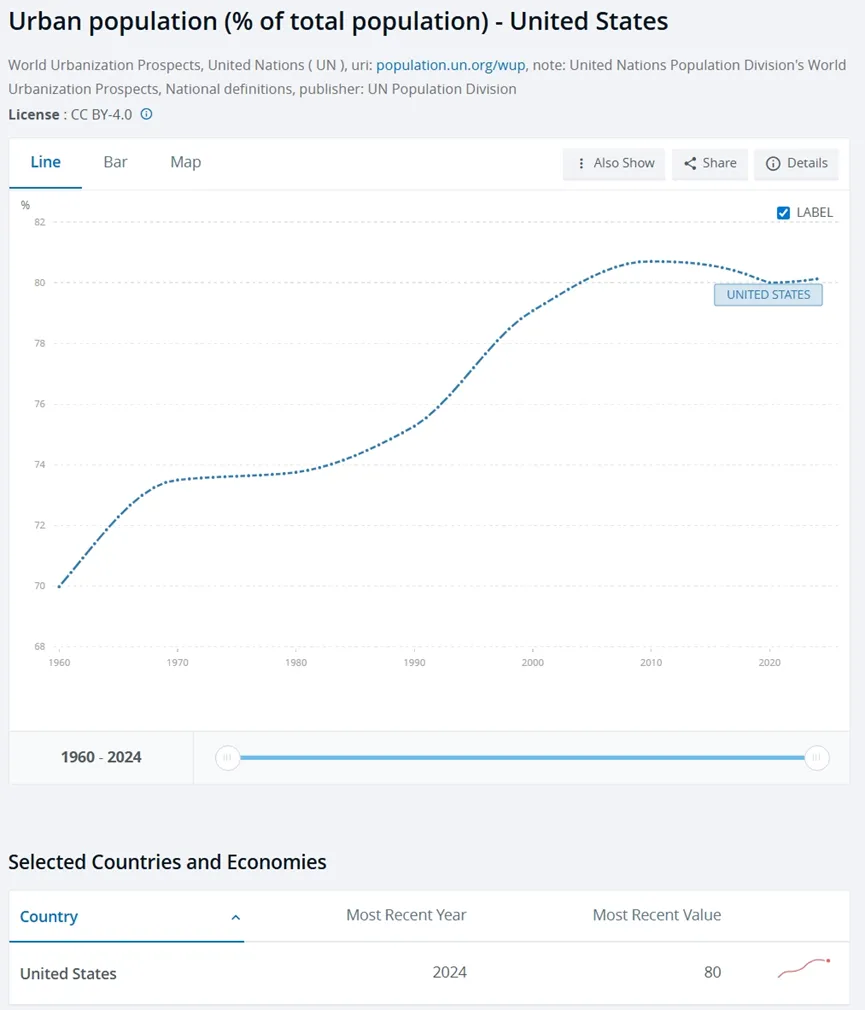Viewport: 865px width, 1010px height.
Task: Click the United States sparkline thumbnail
Action: (x=804, y=968)
